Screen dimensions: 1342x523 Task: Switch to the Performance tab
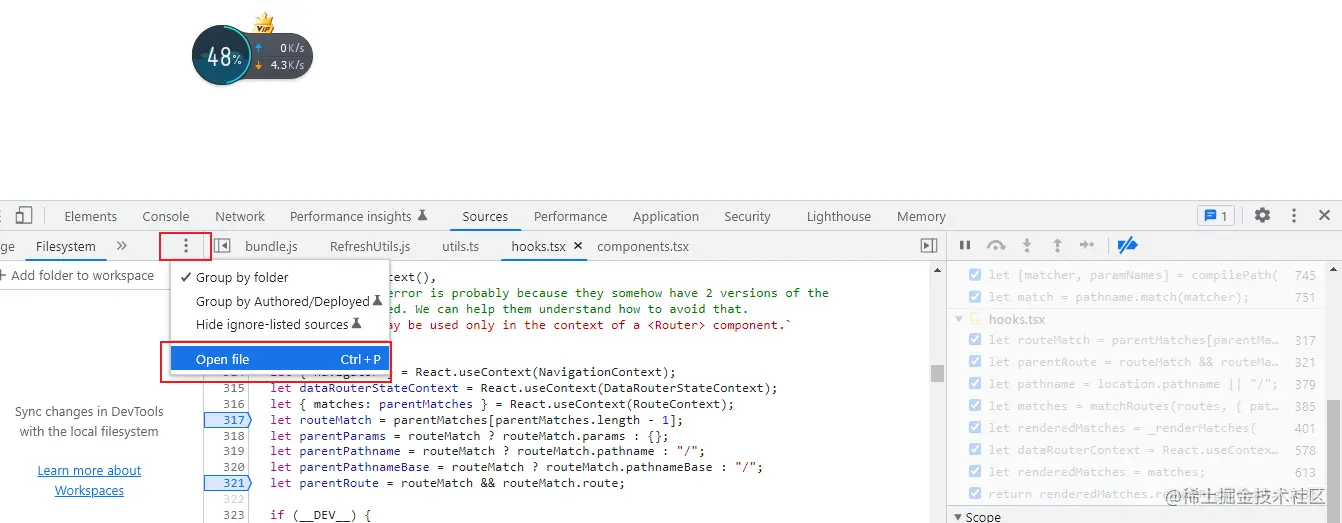(x=570, y=216)
